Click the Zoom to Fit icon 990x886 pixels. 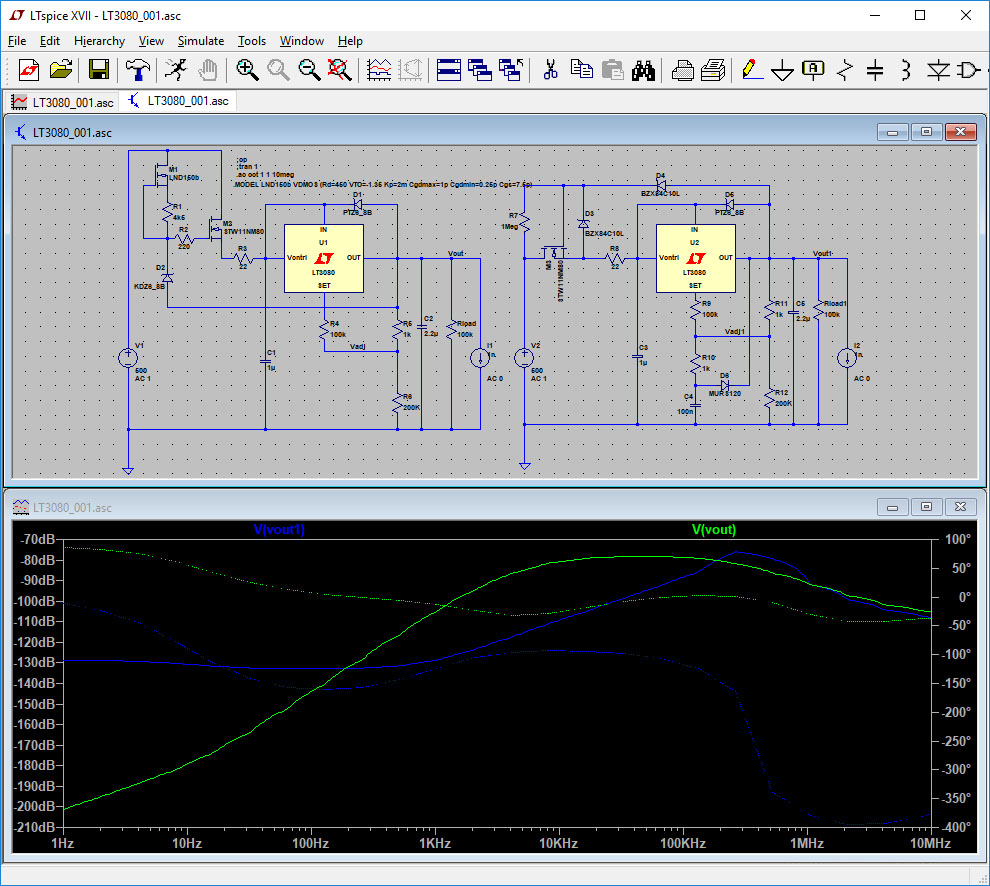tap(340, 69)
